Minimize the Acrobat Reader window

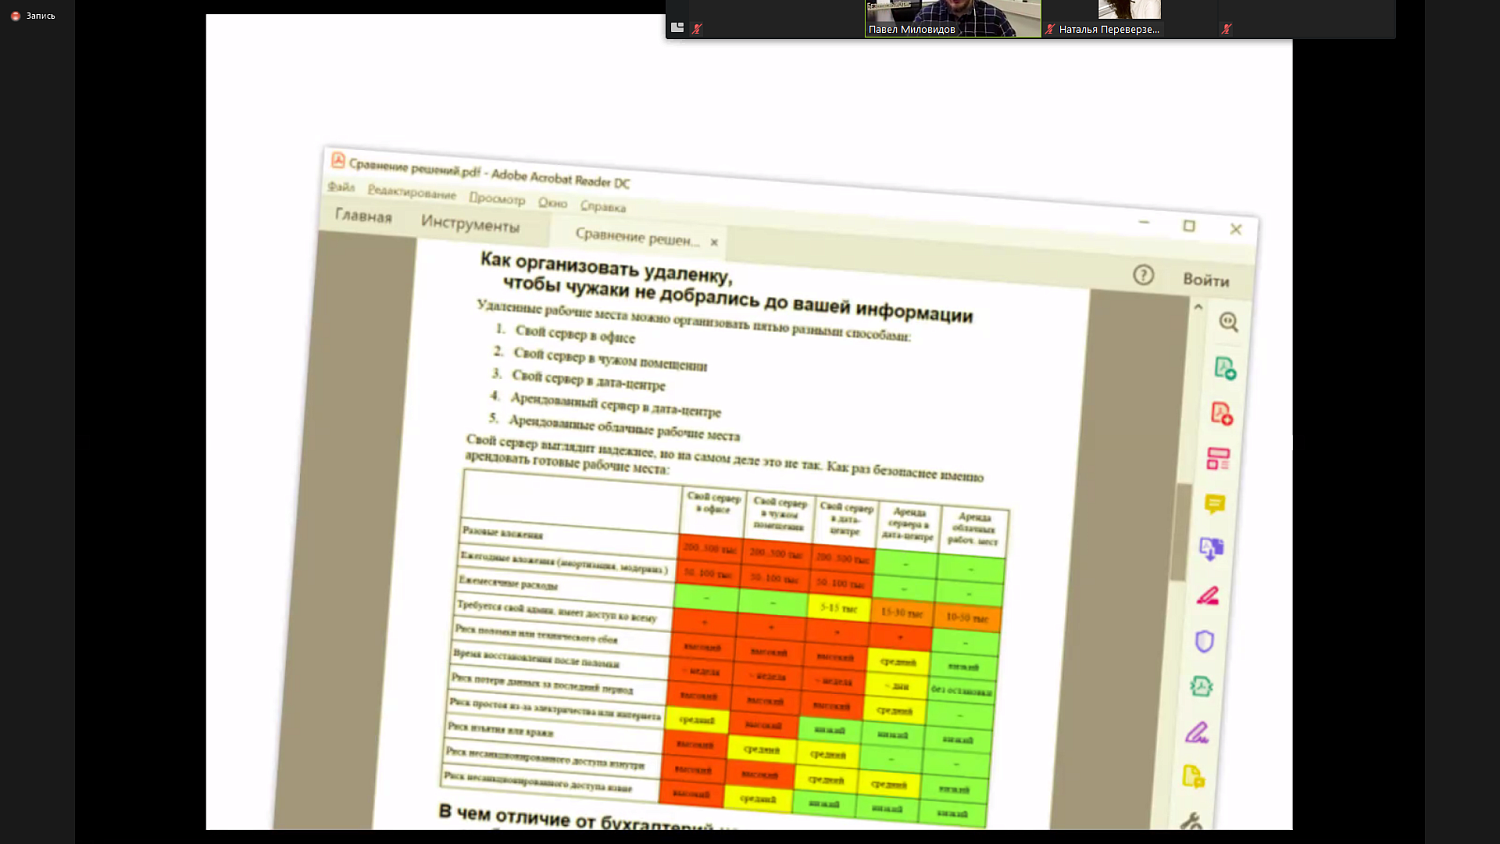pos(1144,222)
